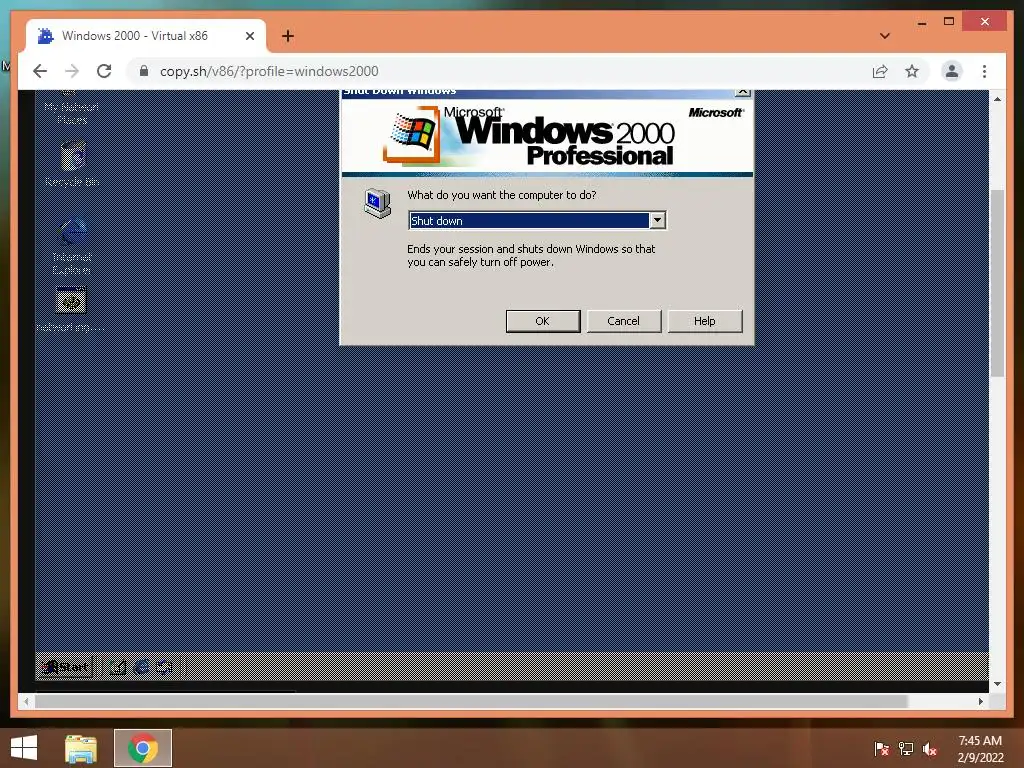This screenshot has height=768, width=1024.
Task: Click the page vertical scrollbar thumb
Action: pos(997,283)
